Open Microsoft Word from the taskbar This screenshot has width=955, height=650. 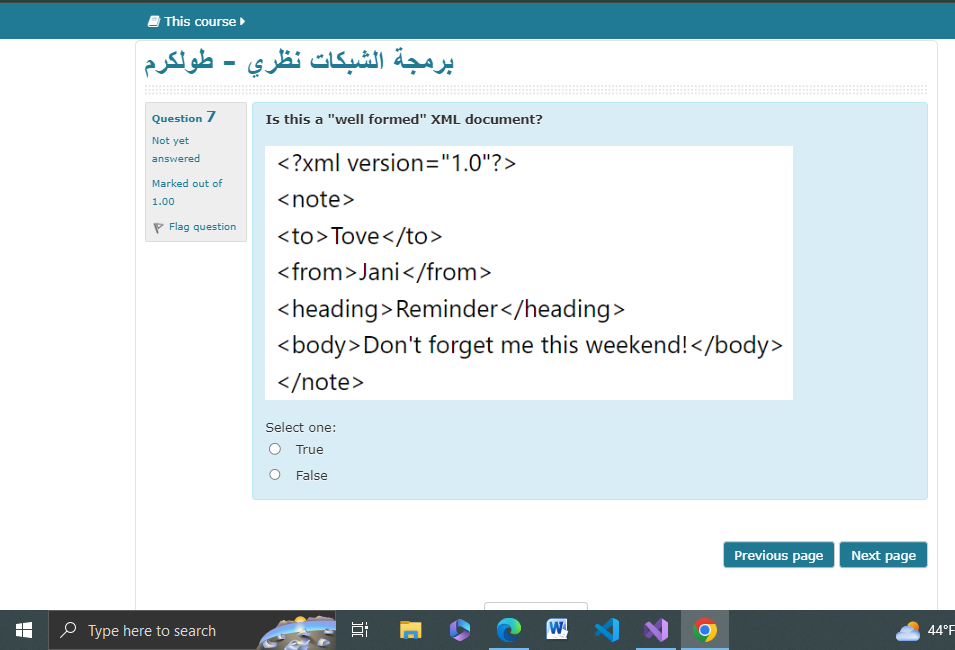coord(557,630)
